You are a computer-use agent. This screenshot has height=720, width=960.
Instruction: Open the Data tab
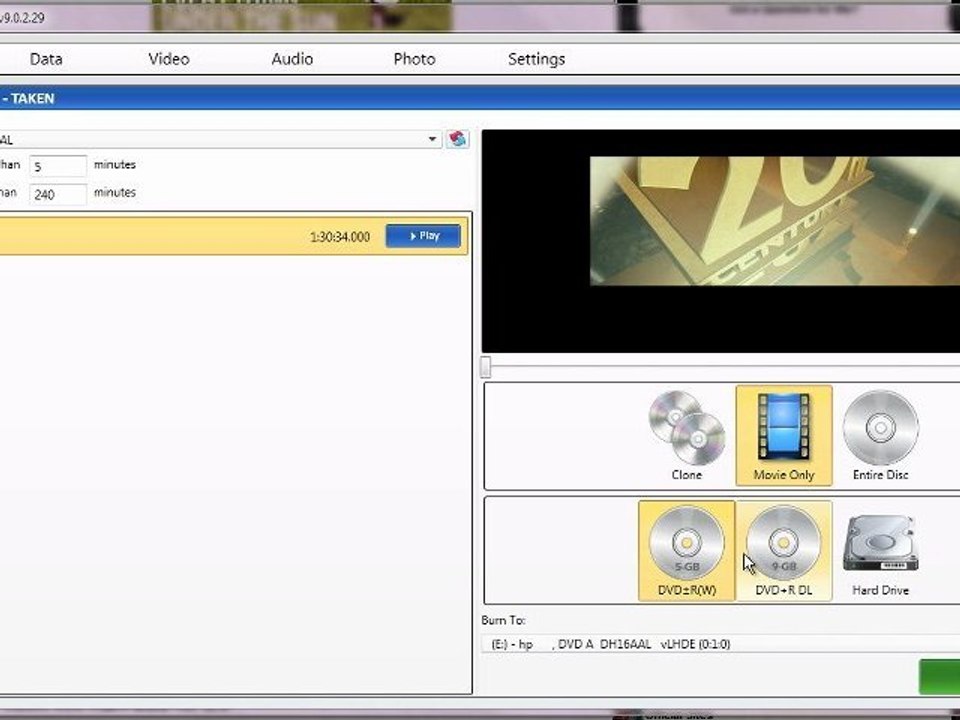tap(46, 59)
